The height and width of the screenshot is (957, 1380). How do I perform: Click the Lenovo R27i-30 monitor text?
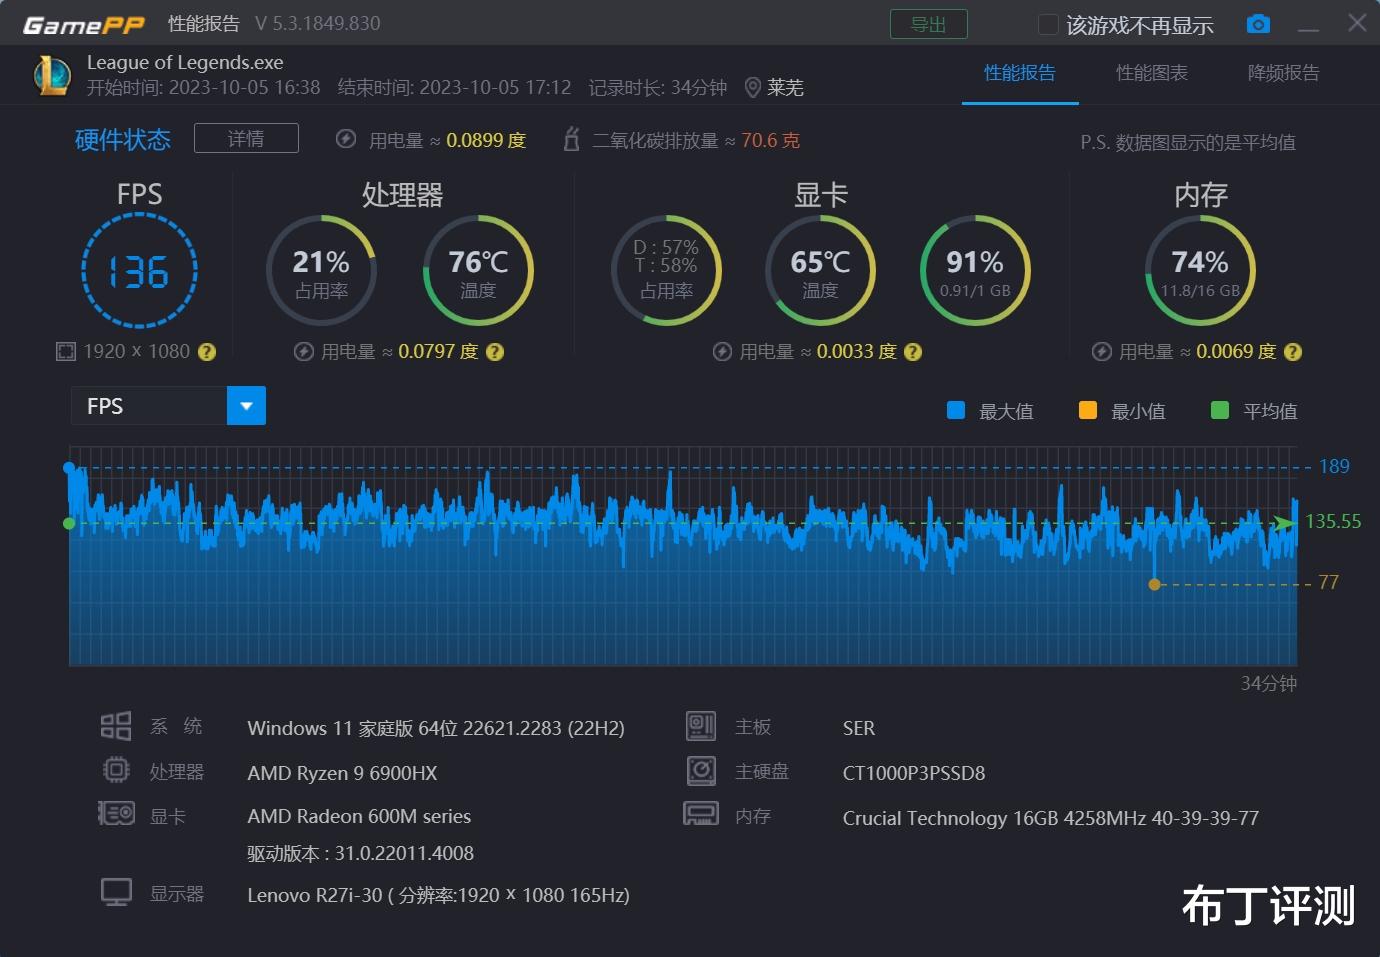click(x=438, y=895)
